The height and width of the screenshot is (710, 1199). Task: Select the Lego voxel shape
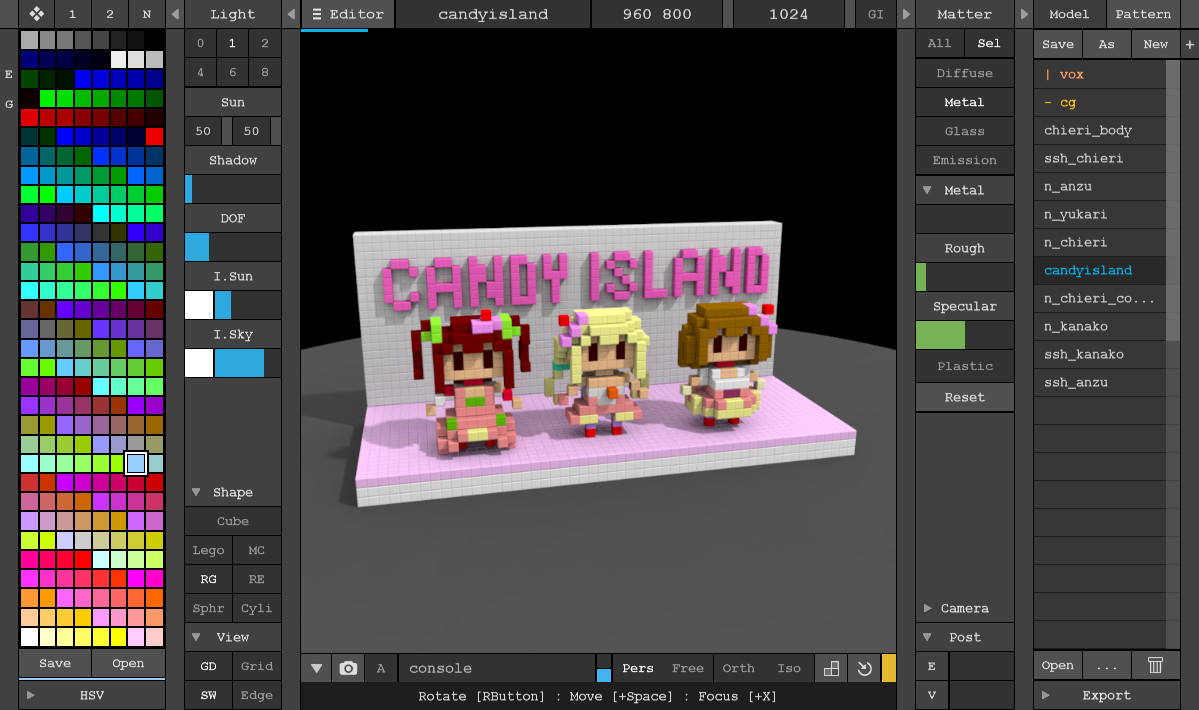(x=208, y=550)
